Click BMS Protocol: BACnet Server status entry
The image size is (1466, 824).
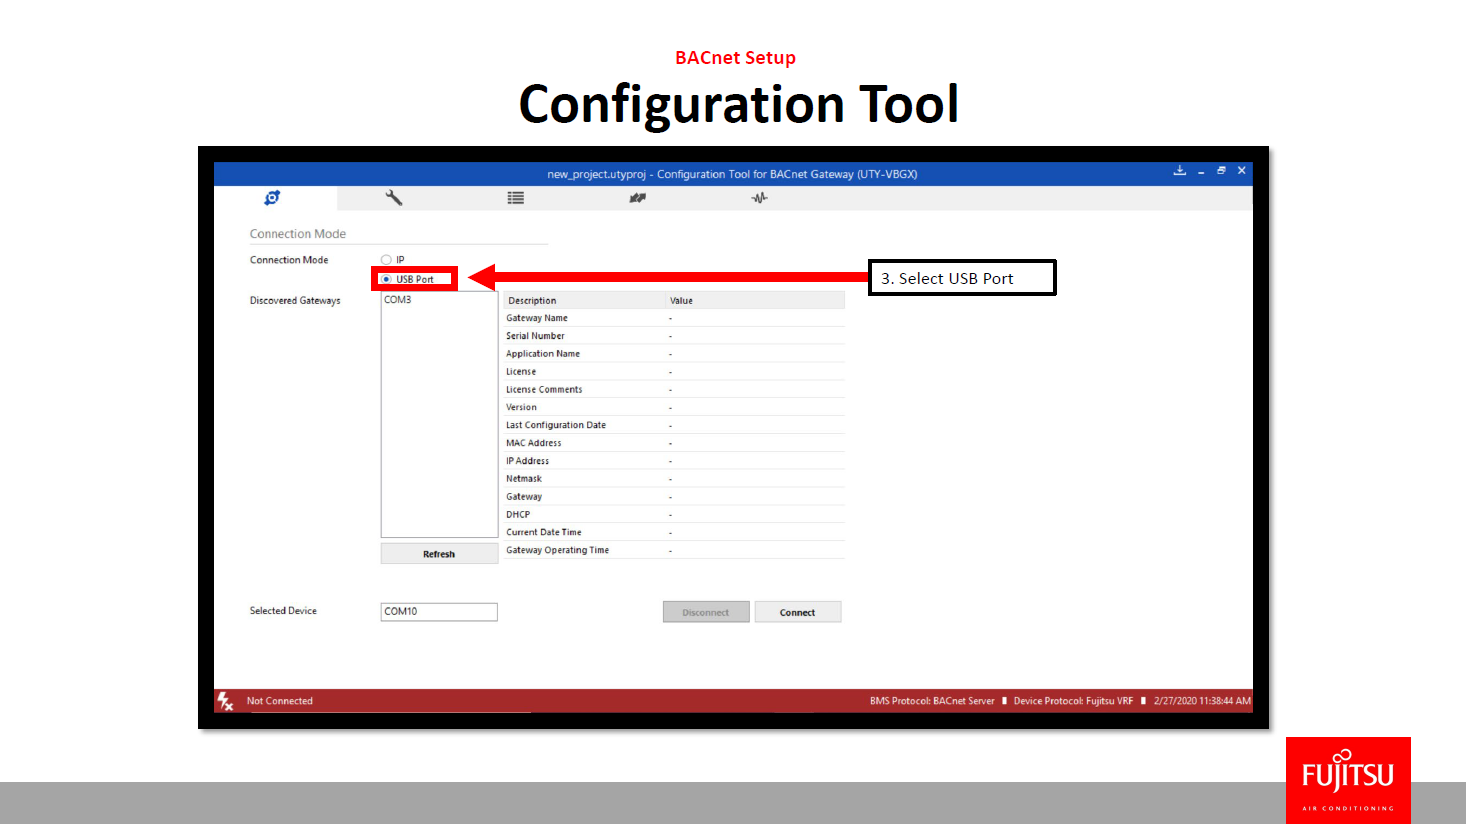pos(932,701)
